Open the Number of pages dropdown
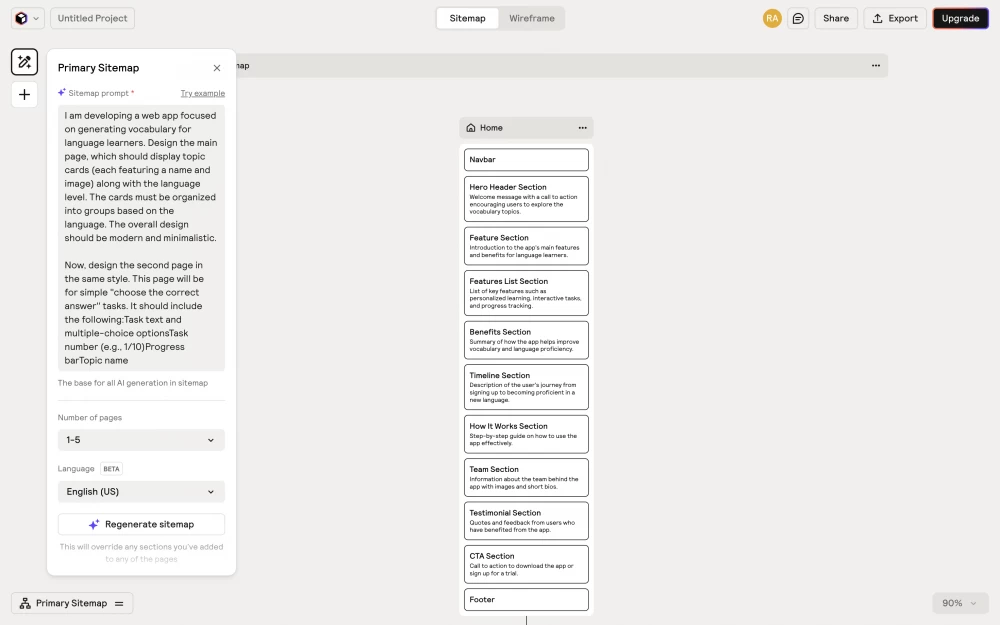The height and width of the screenshot is (625, 1000). click(140, 440)
